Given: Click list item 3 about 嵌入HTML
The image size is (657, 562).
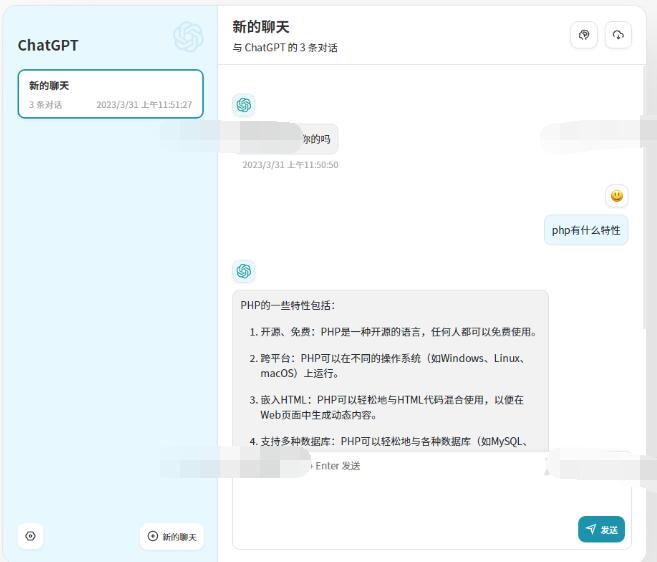Looking at the screenshot, I should pos(386,407).
